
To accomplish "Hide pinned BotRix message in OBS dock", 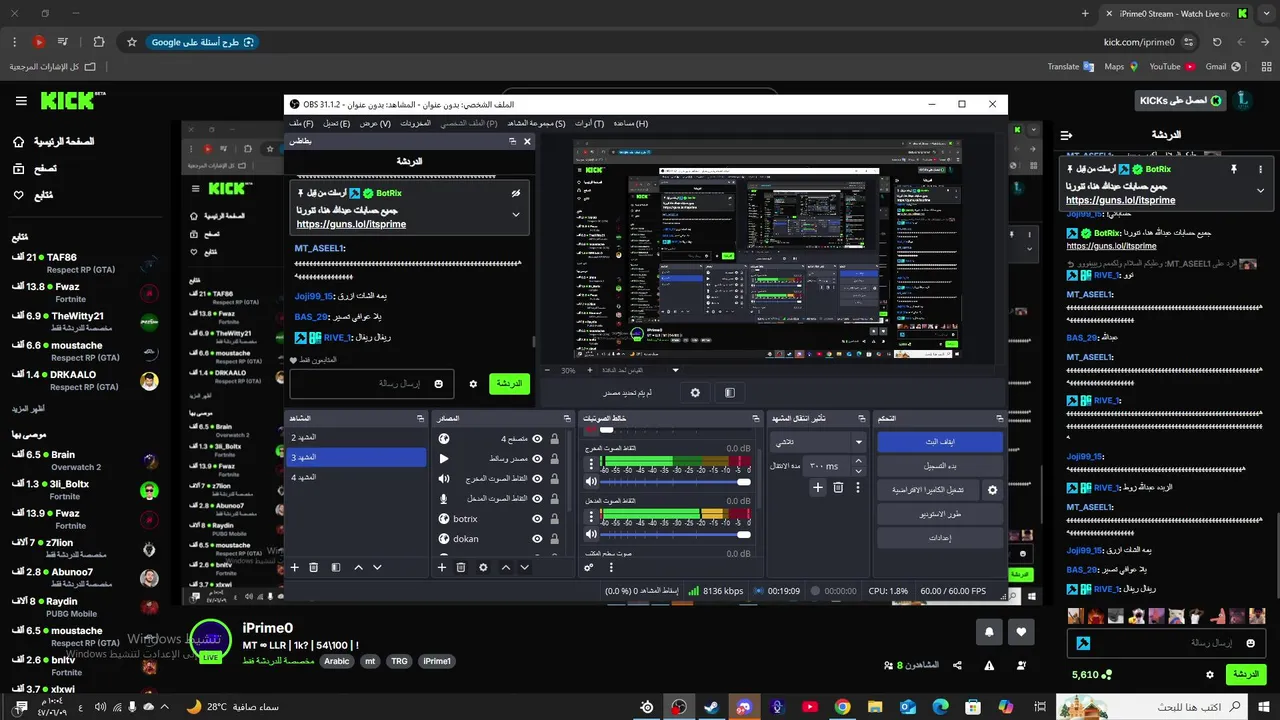I will [516, 193].
